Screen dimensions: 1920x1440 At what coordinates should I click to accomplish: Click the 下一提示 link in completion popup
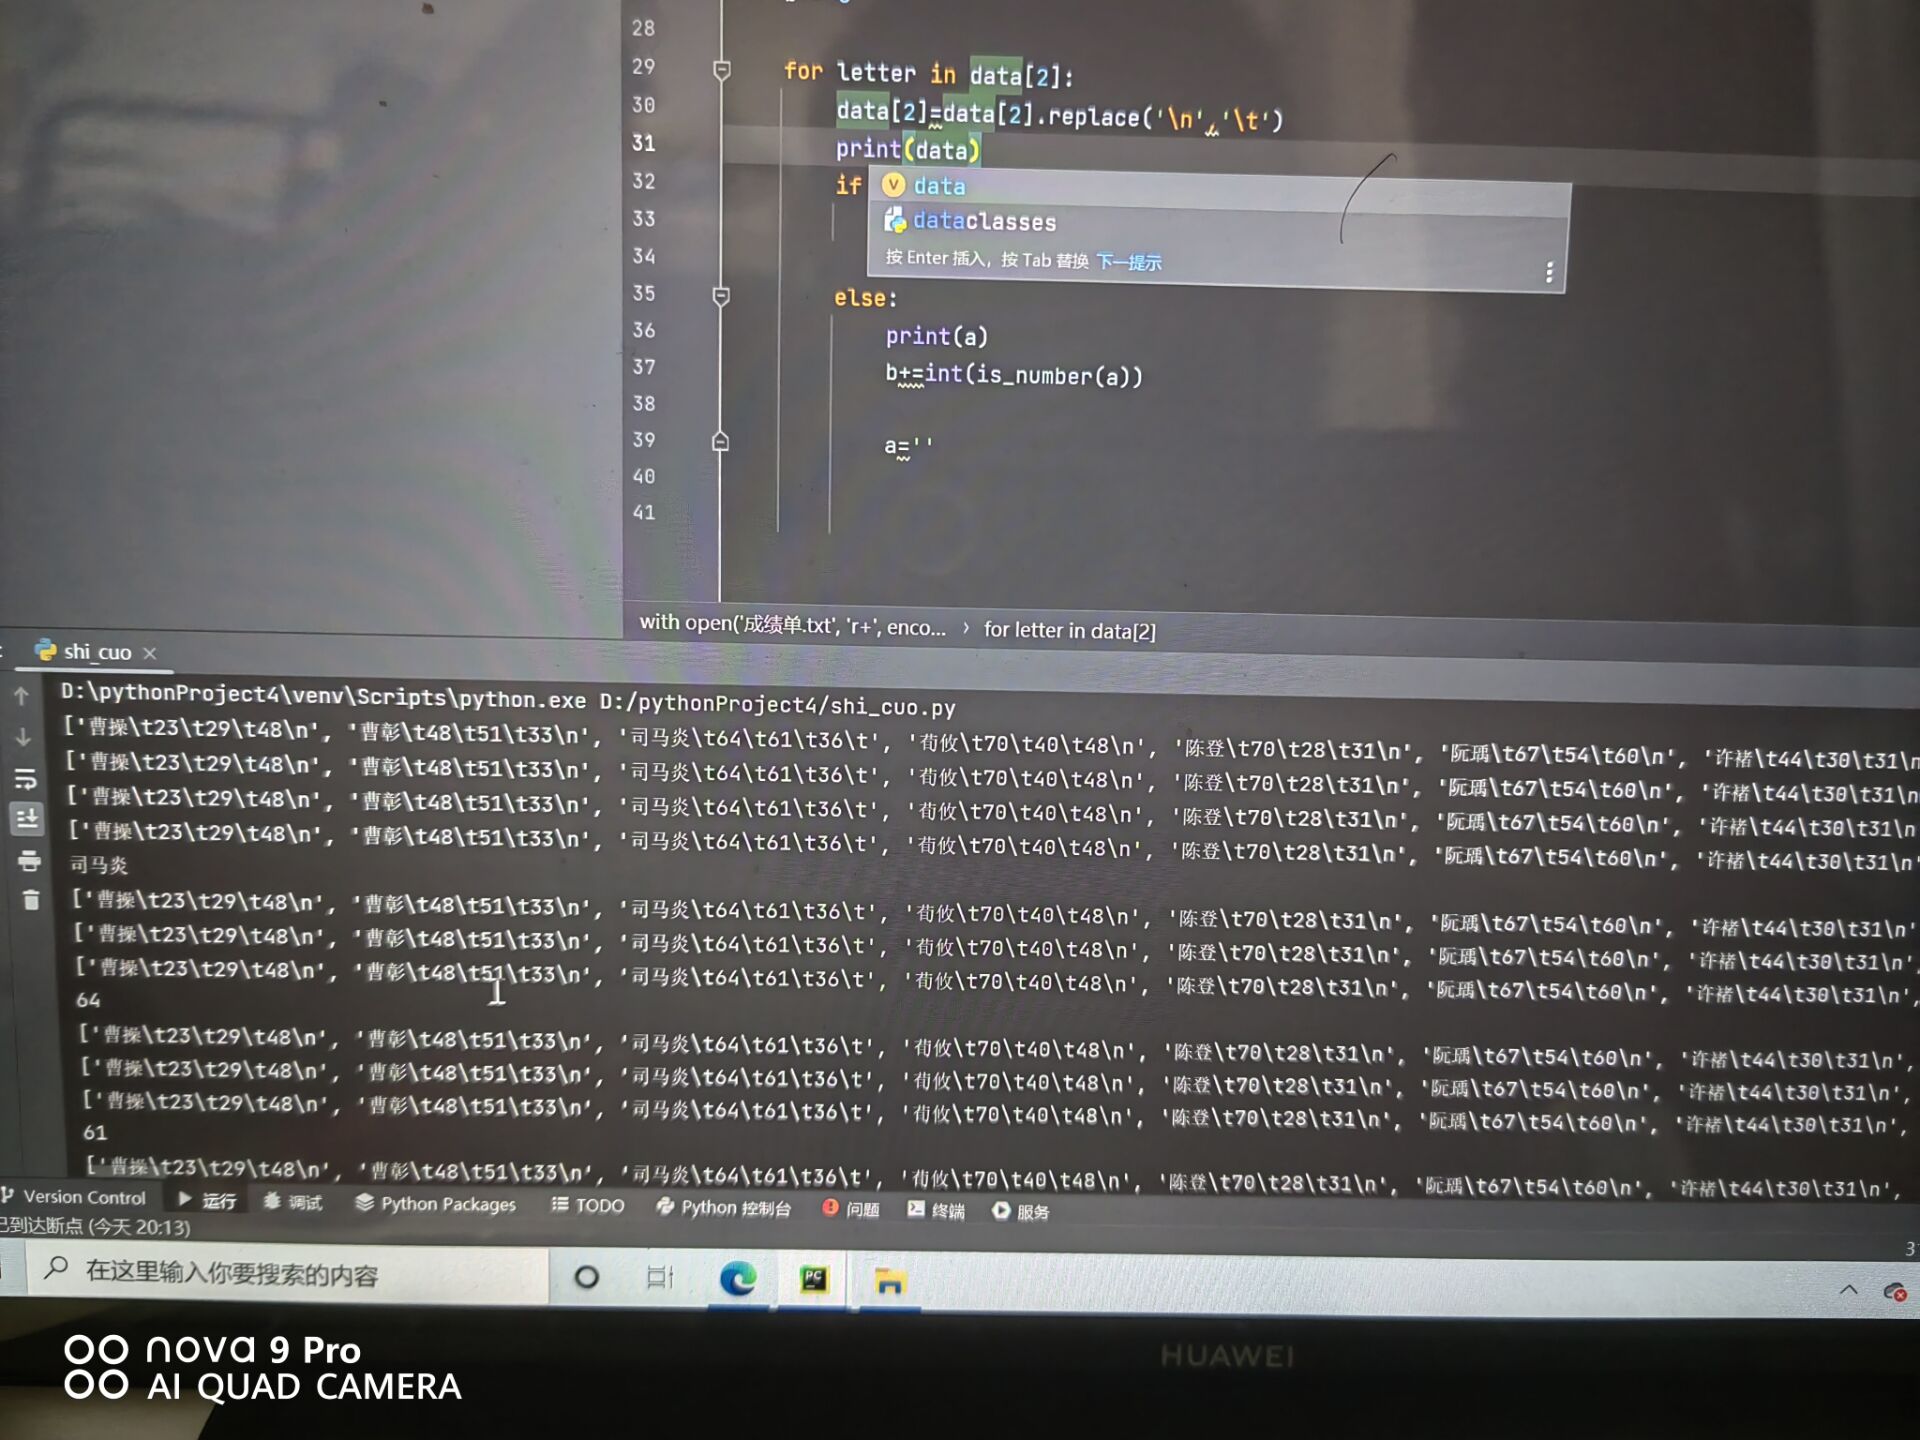point(1128,262)
